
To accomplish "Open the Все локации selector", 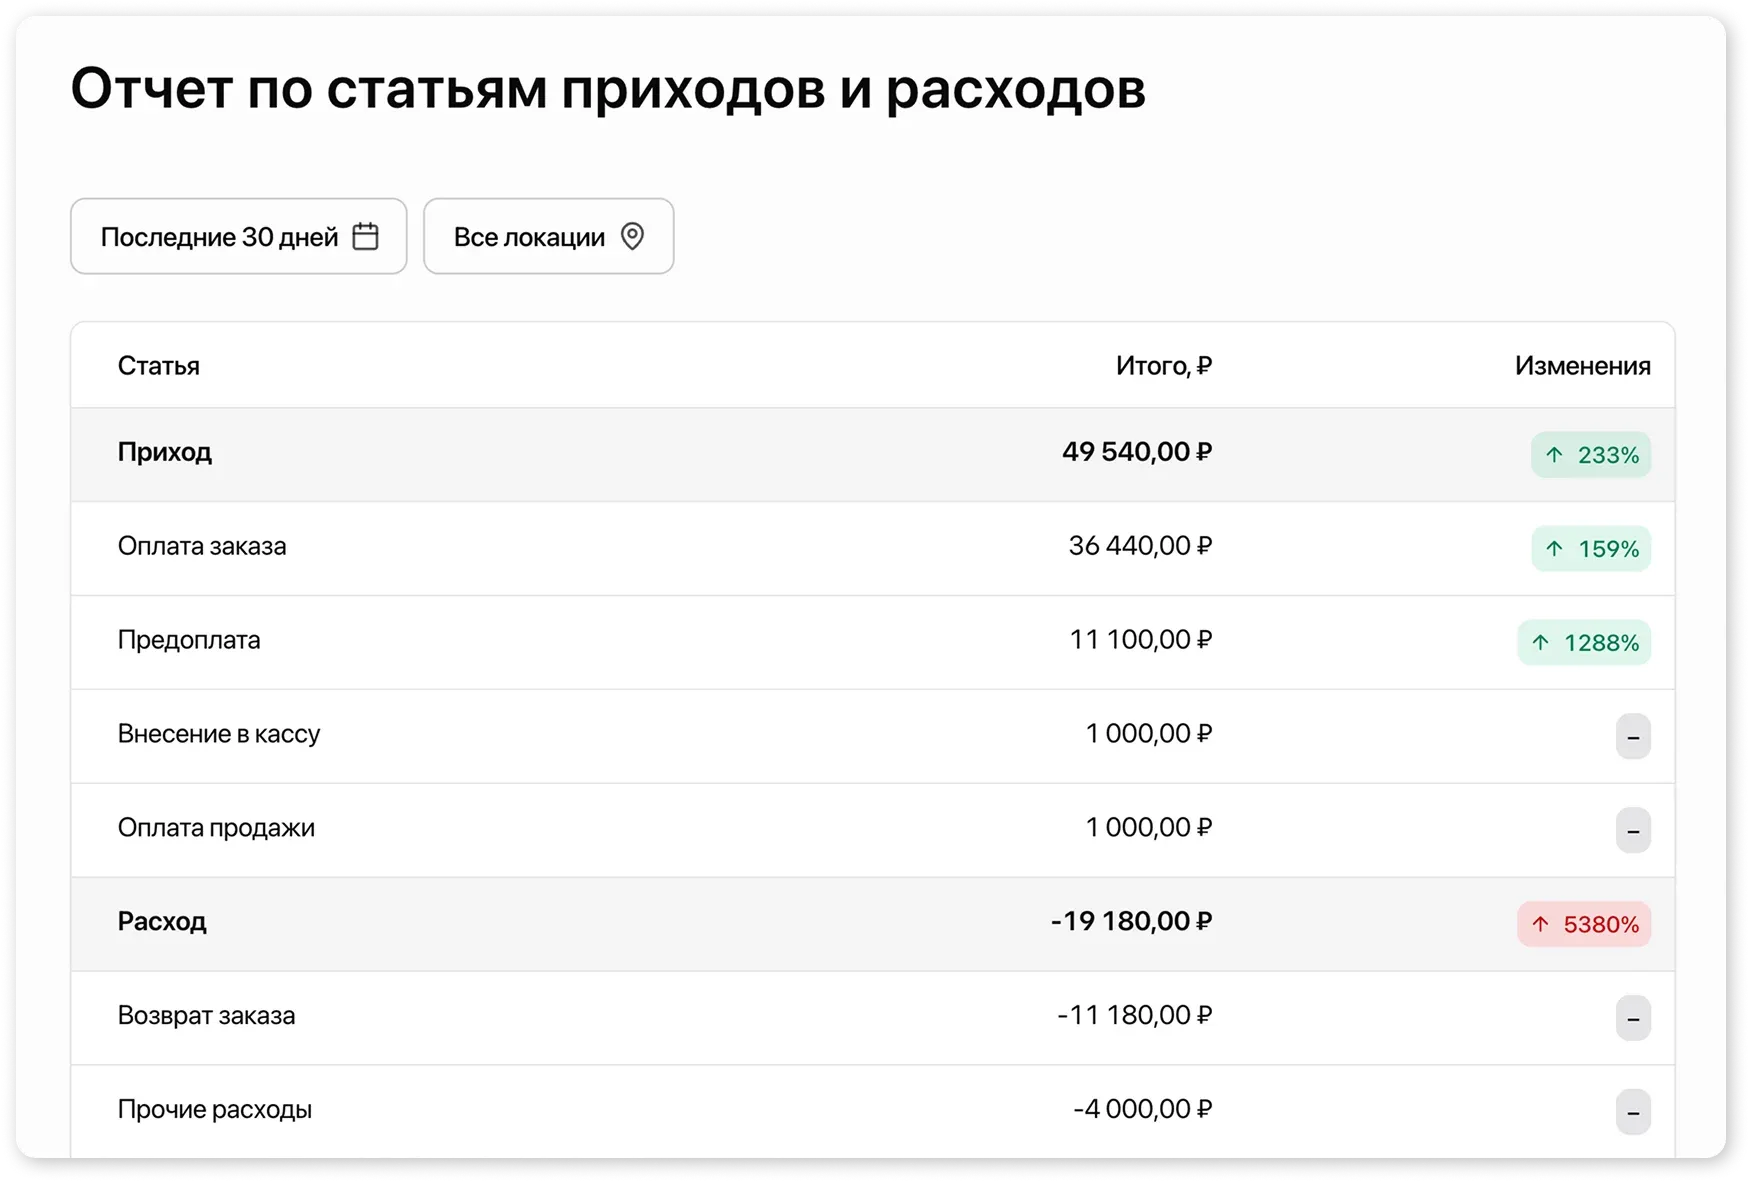I will pyautogui.click(x=548, y=236).
